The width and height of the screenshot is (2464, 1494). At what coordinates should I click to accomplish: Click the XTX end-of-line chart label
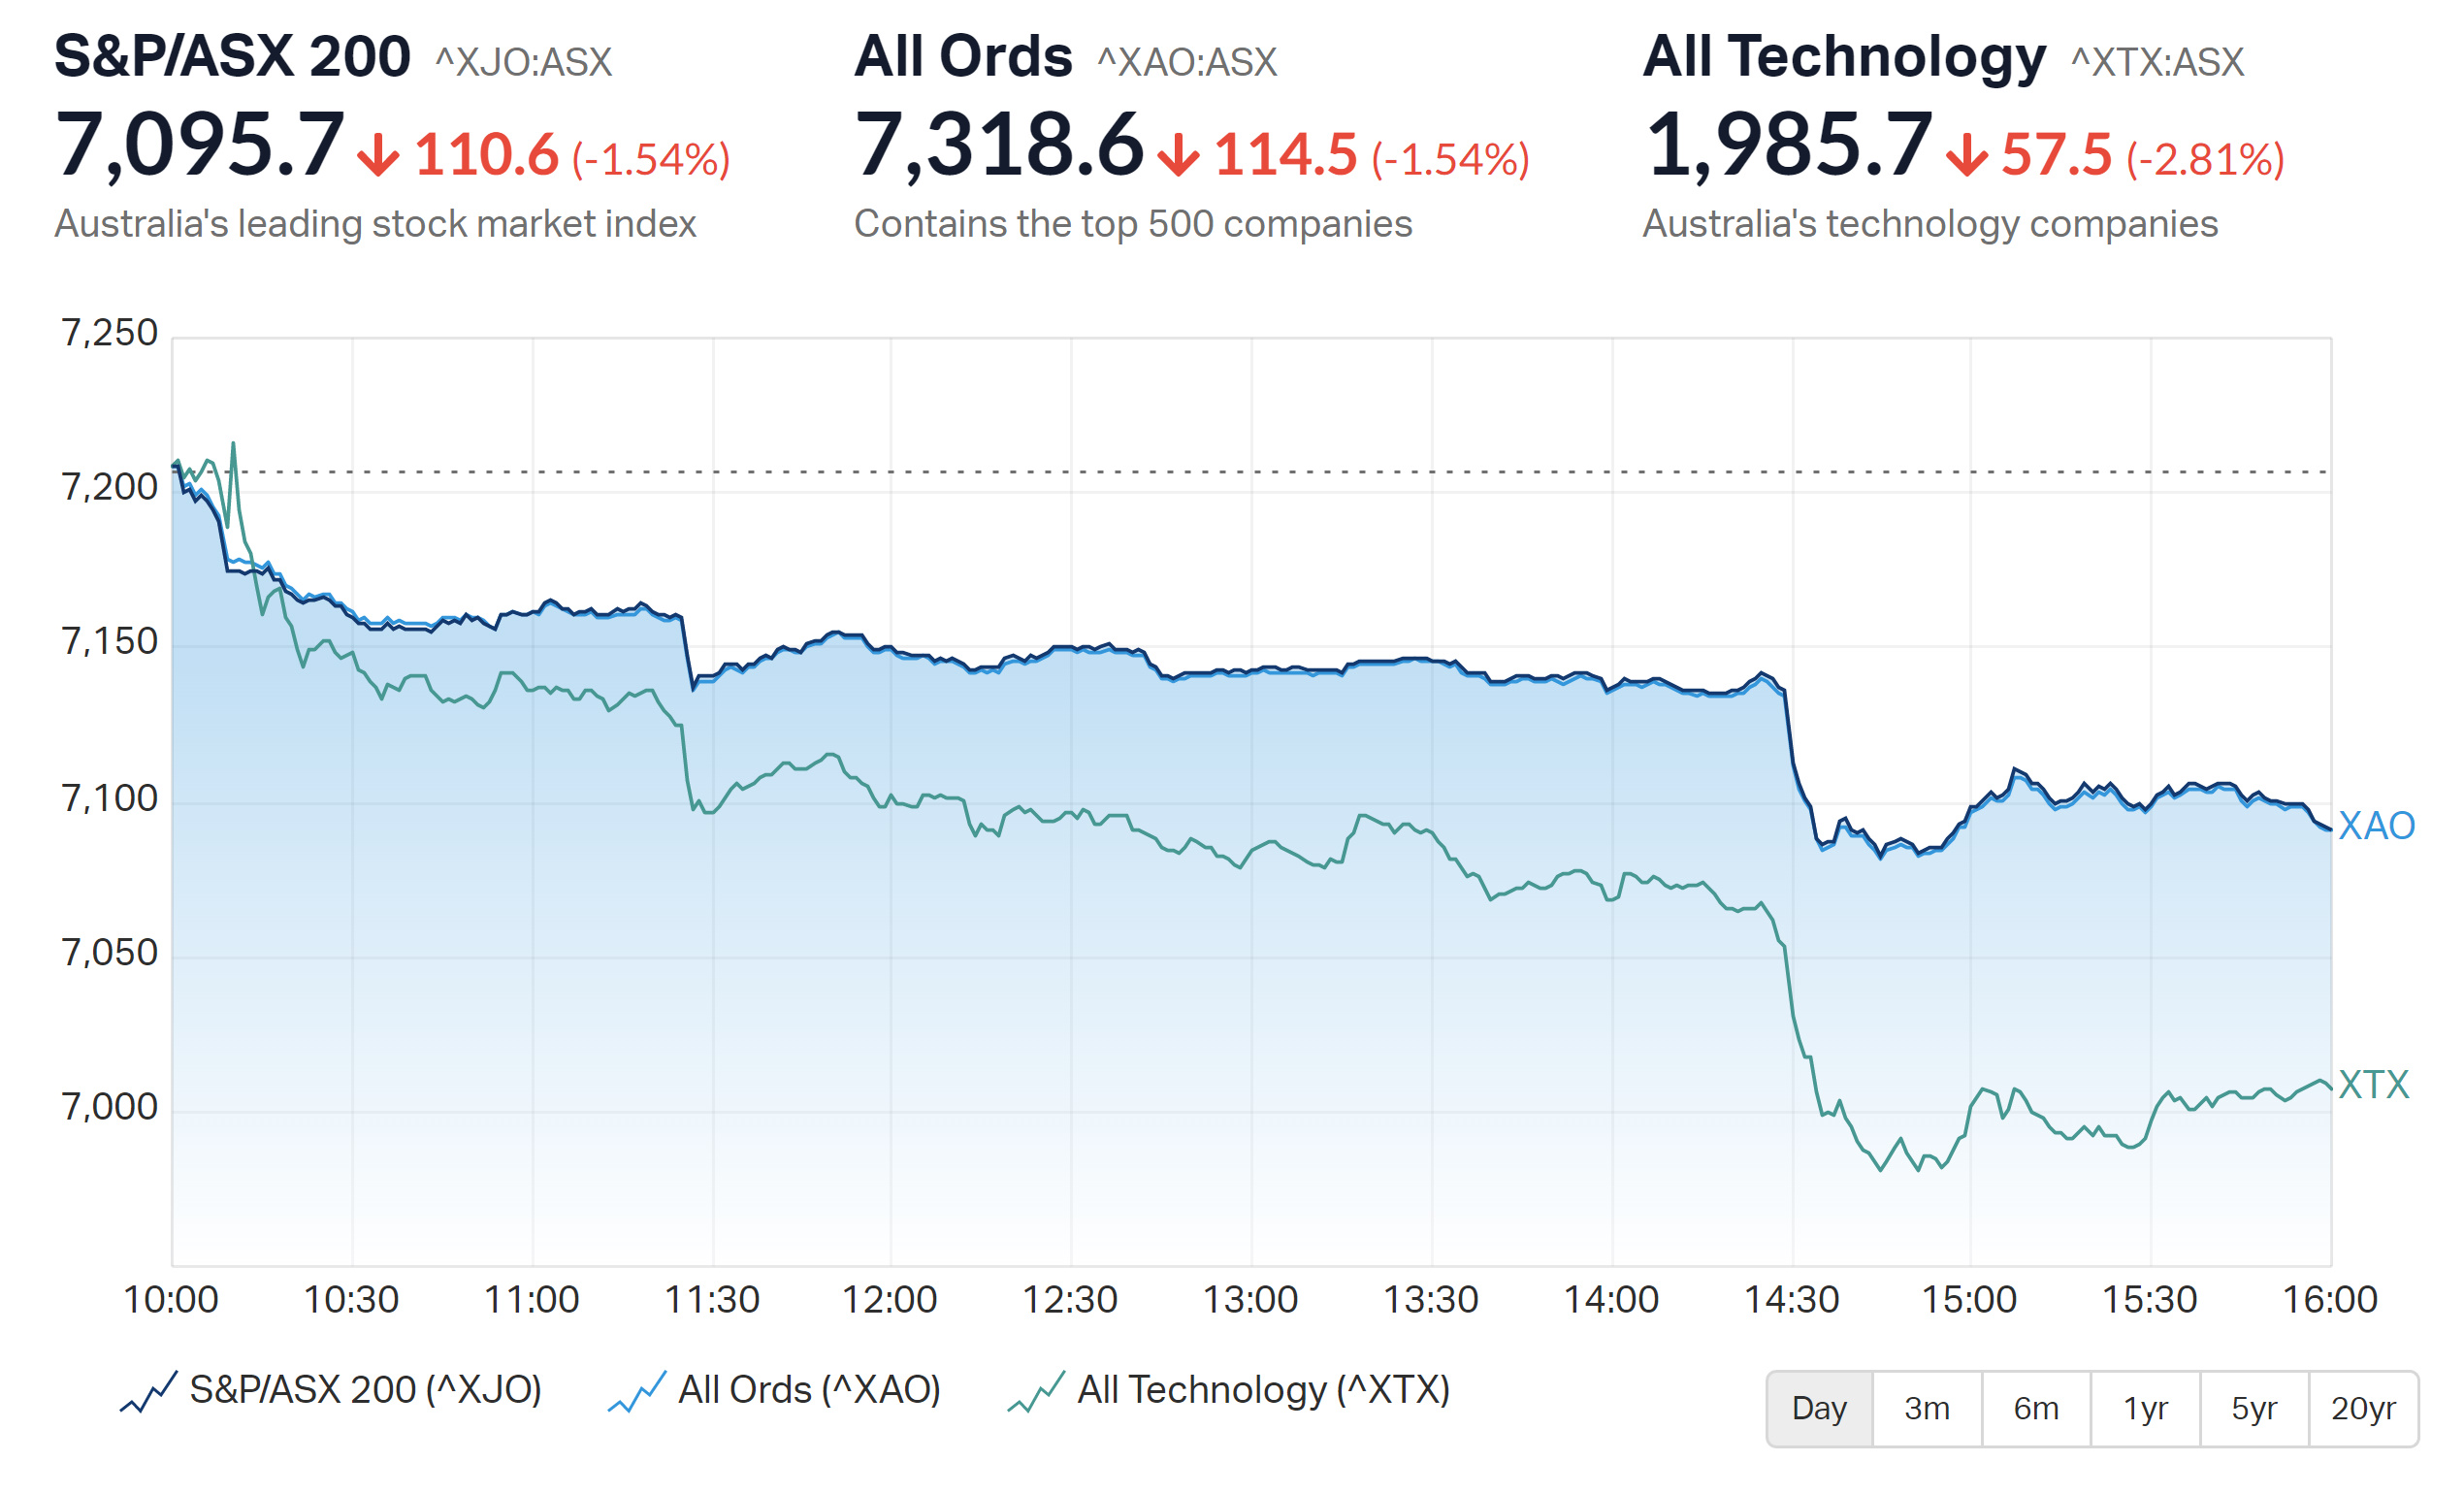point(2373,1085)
